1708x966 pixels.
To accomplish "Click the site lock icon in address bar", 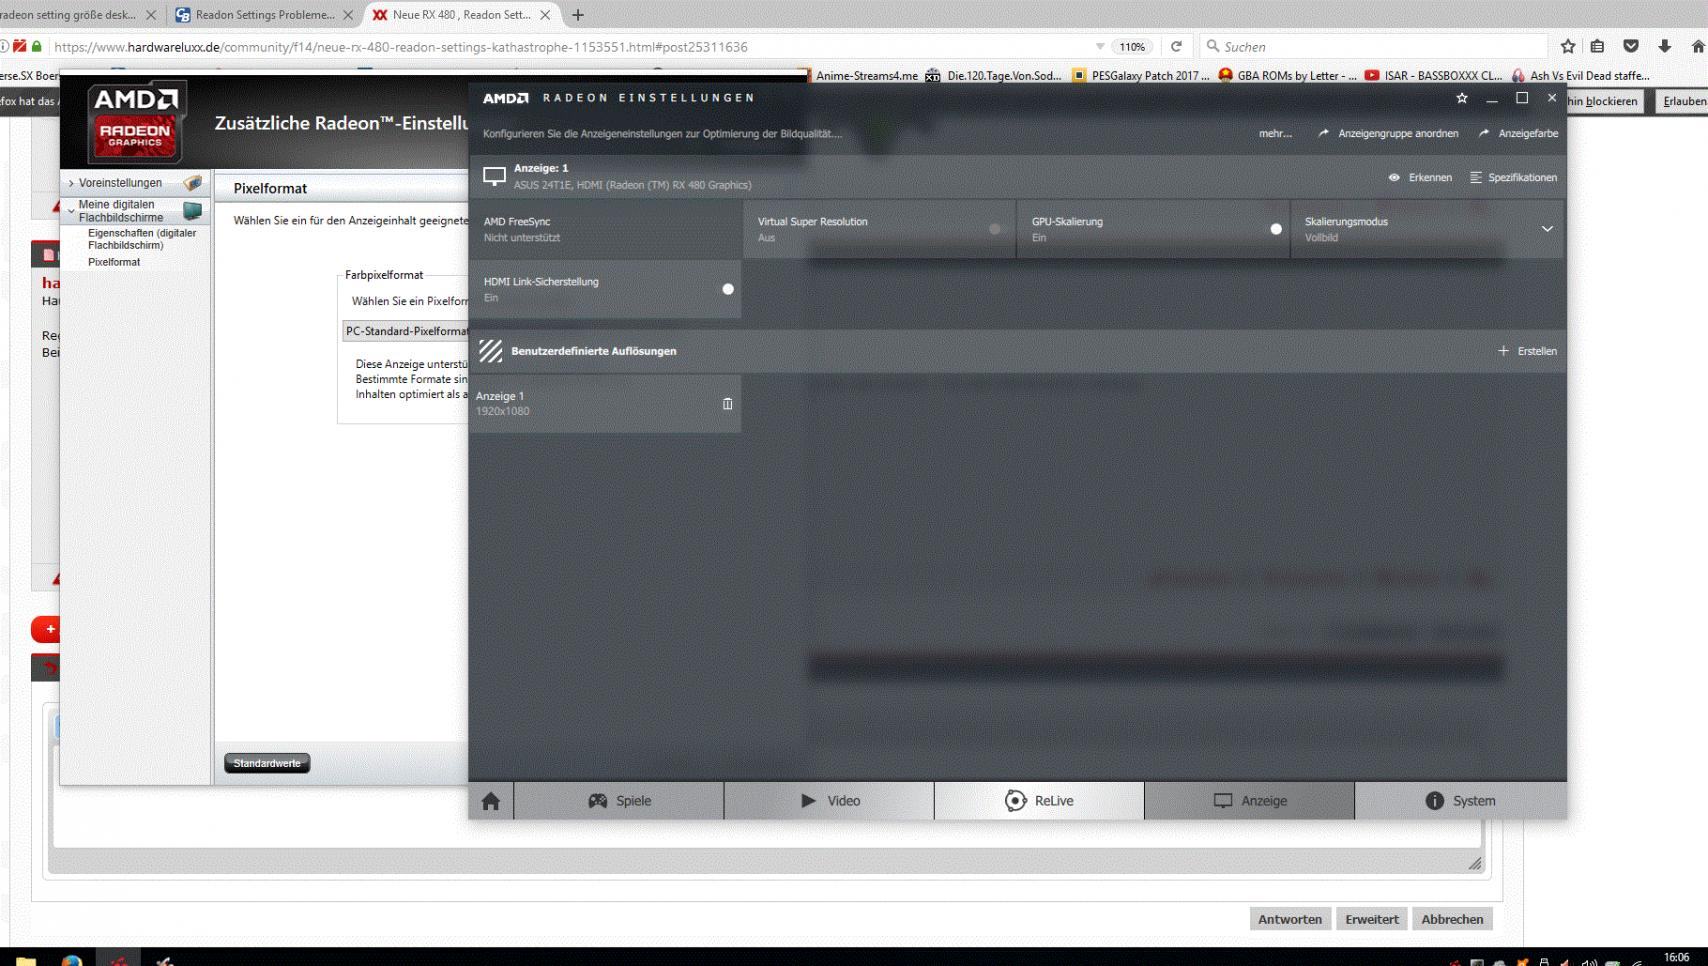I will tap(37, 46).
